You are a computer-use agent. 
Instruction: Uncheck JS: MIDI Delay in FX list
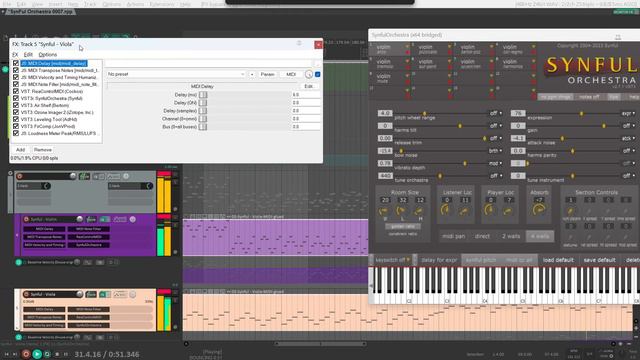point(16,63)
